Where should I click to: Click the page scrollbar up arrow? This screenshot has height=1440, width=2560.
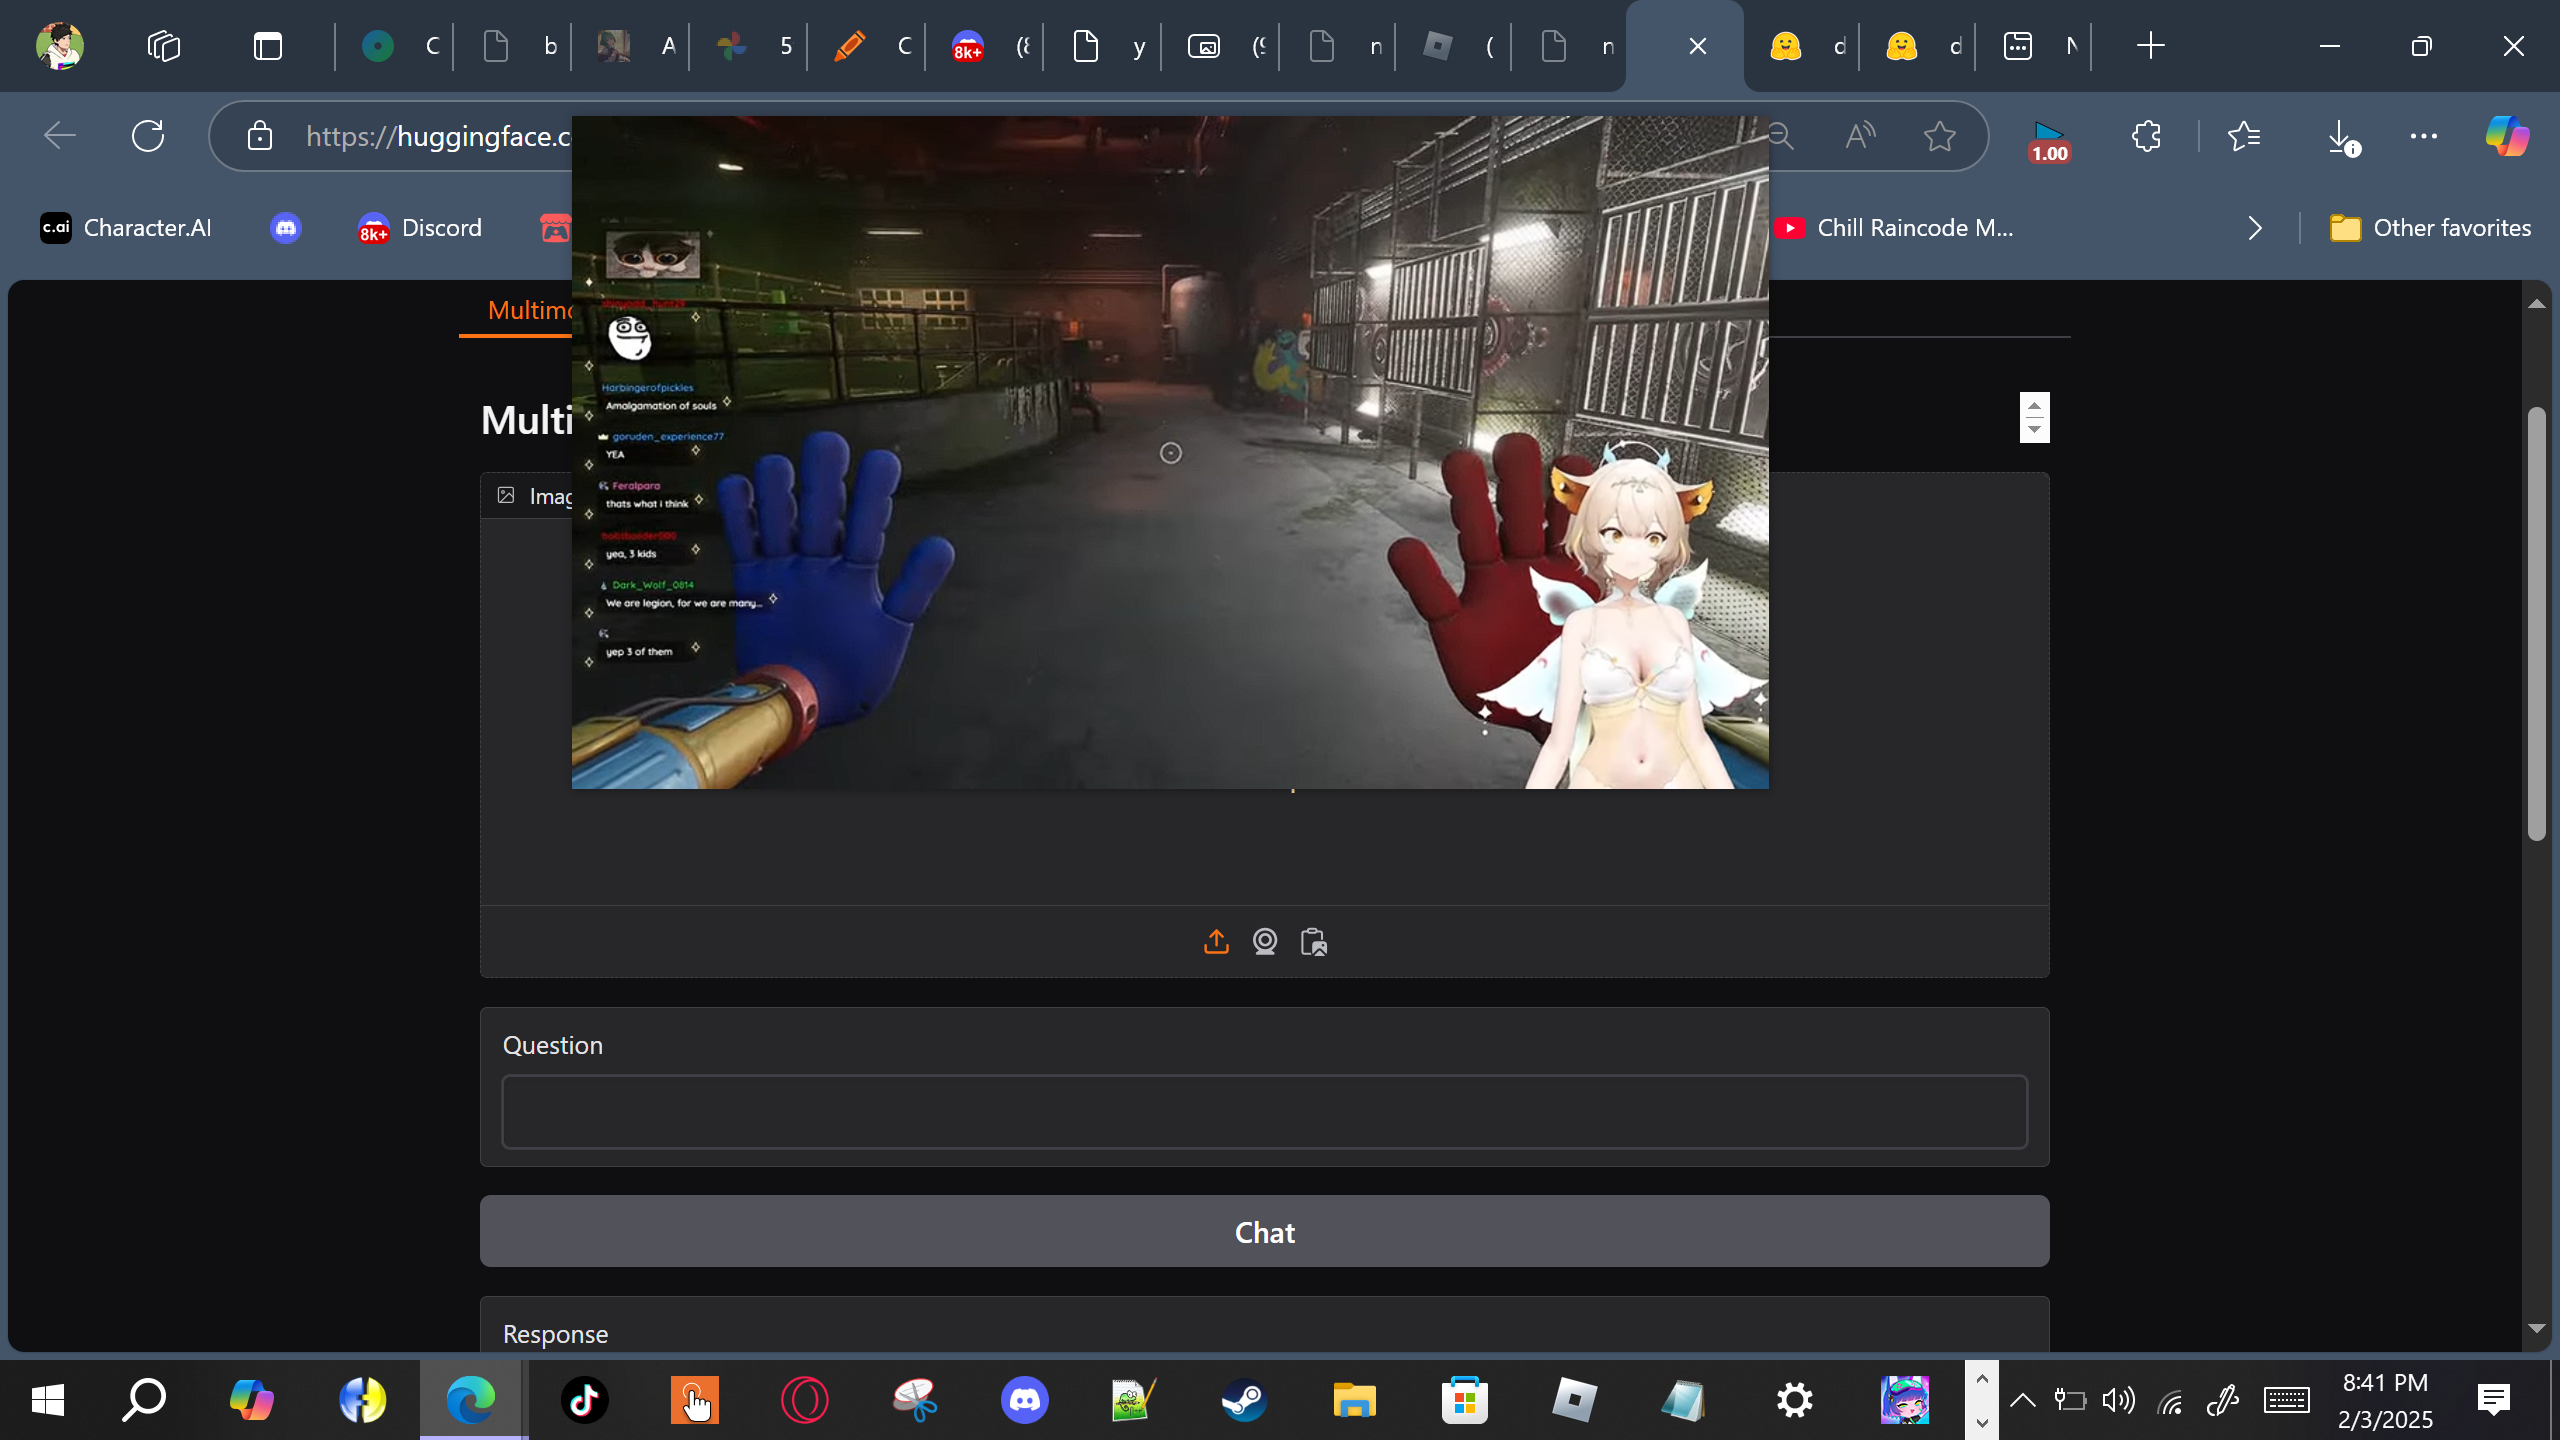[2536, 304]
